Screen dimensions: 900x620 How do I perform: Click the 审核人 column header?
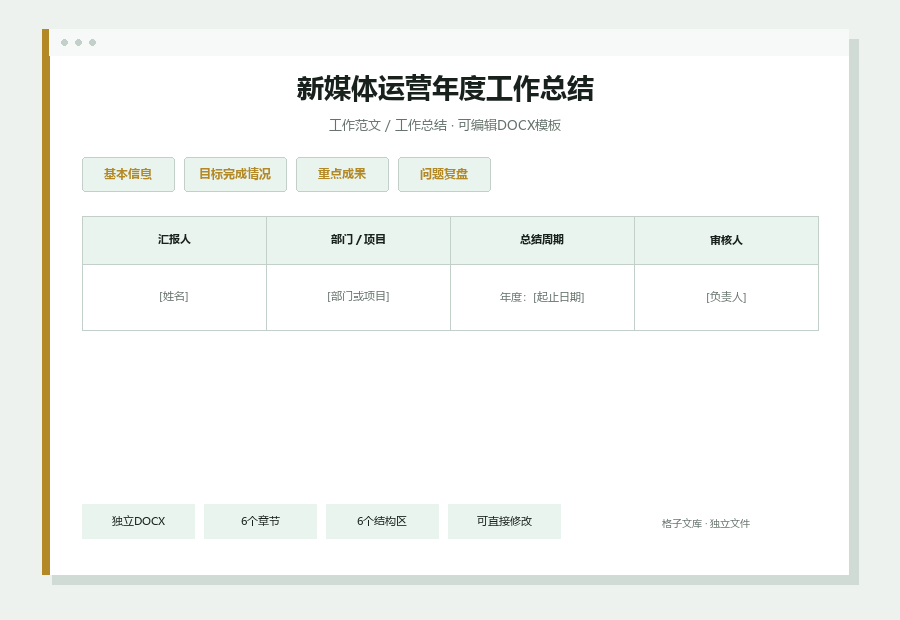(x=726, y=240)
